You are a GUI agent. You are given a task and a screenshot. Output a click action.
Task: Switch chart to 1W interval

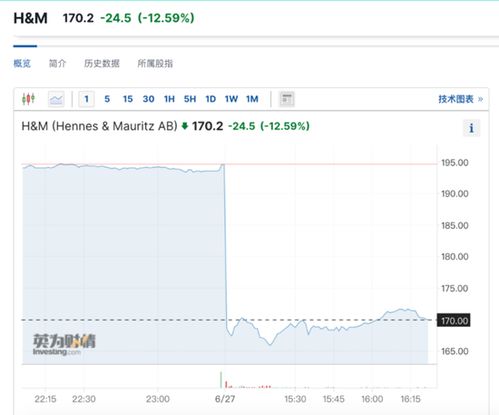tap(231, 99)
